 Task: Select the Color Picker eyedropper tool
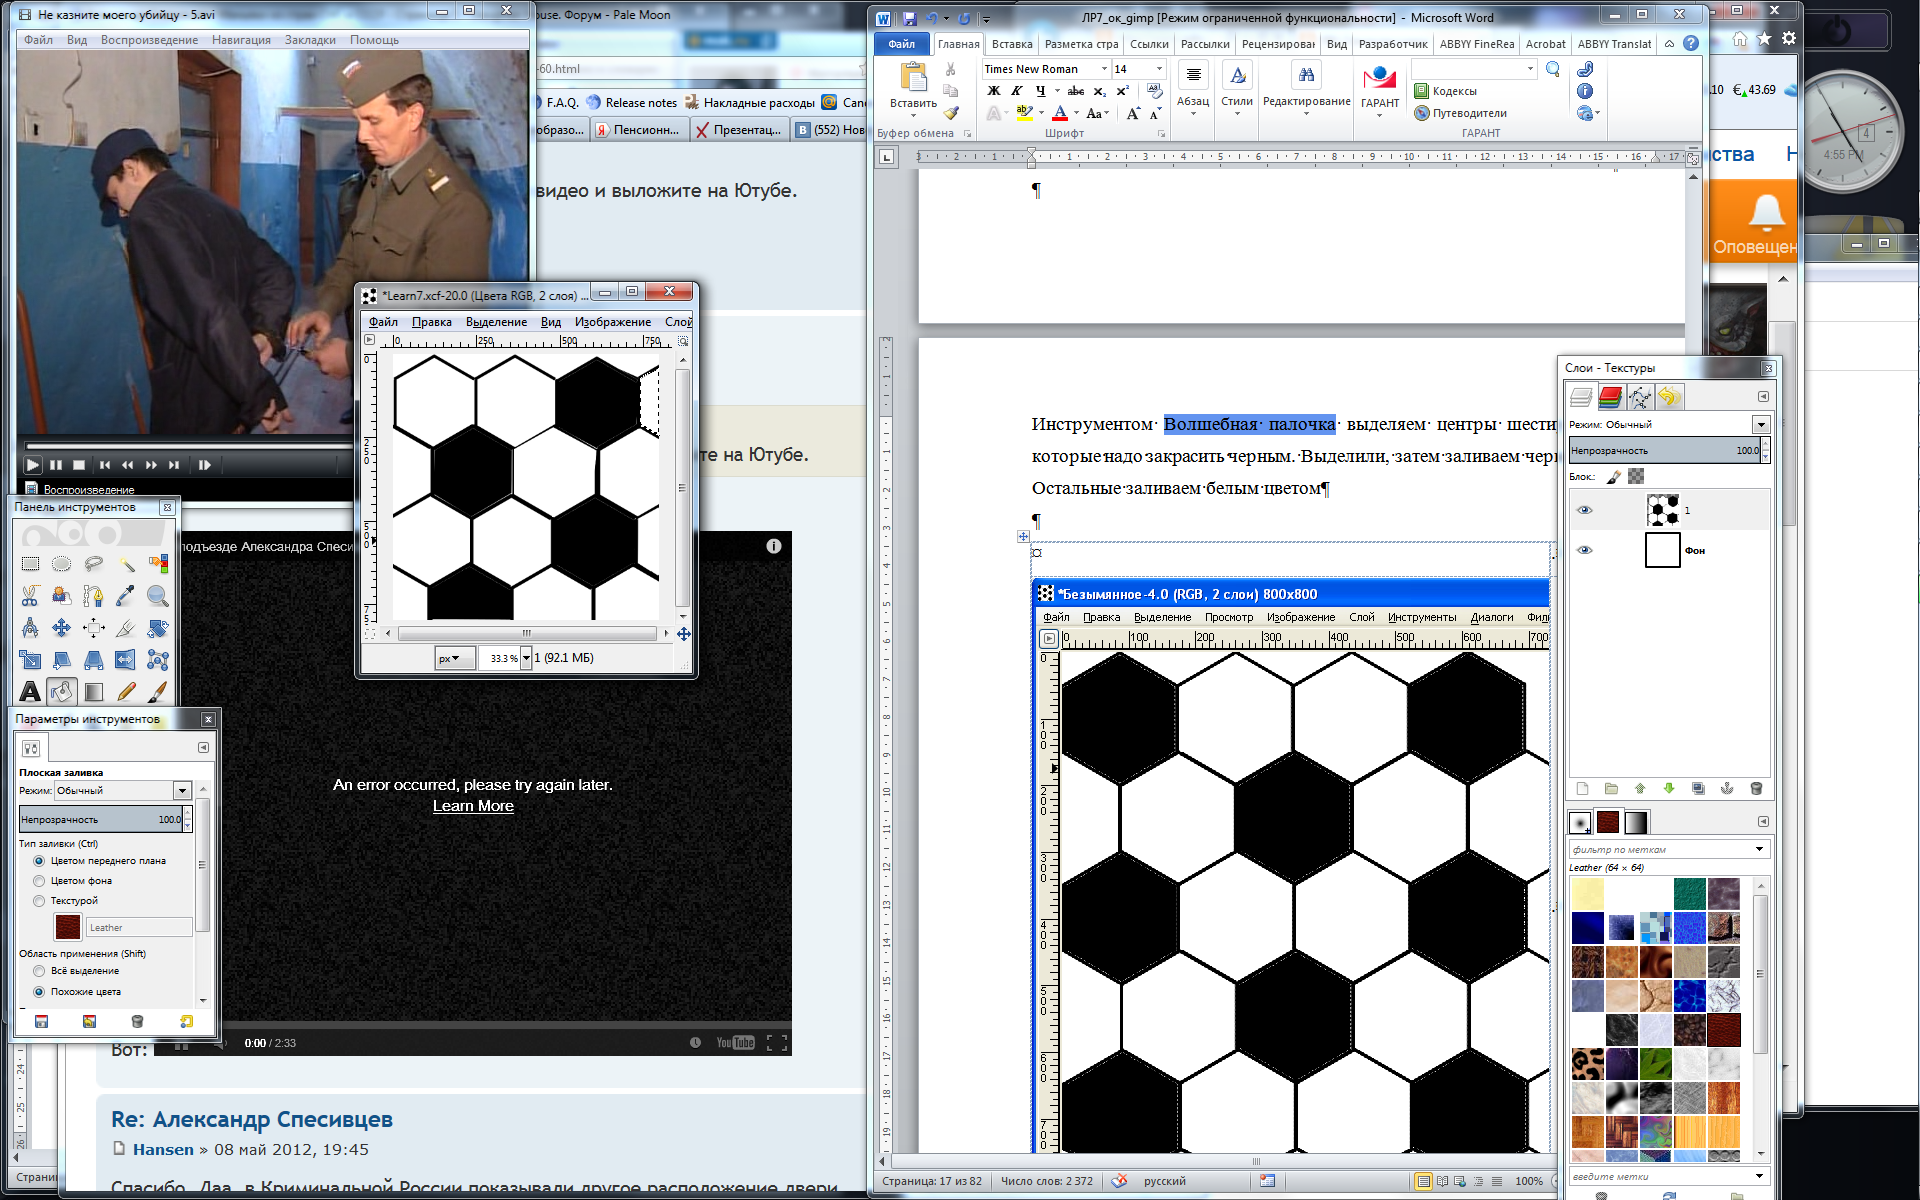click(126, 596)
